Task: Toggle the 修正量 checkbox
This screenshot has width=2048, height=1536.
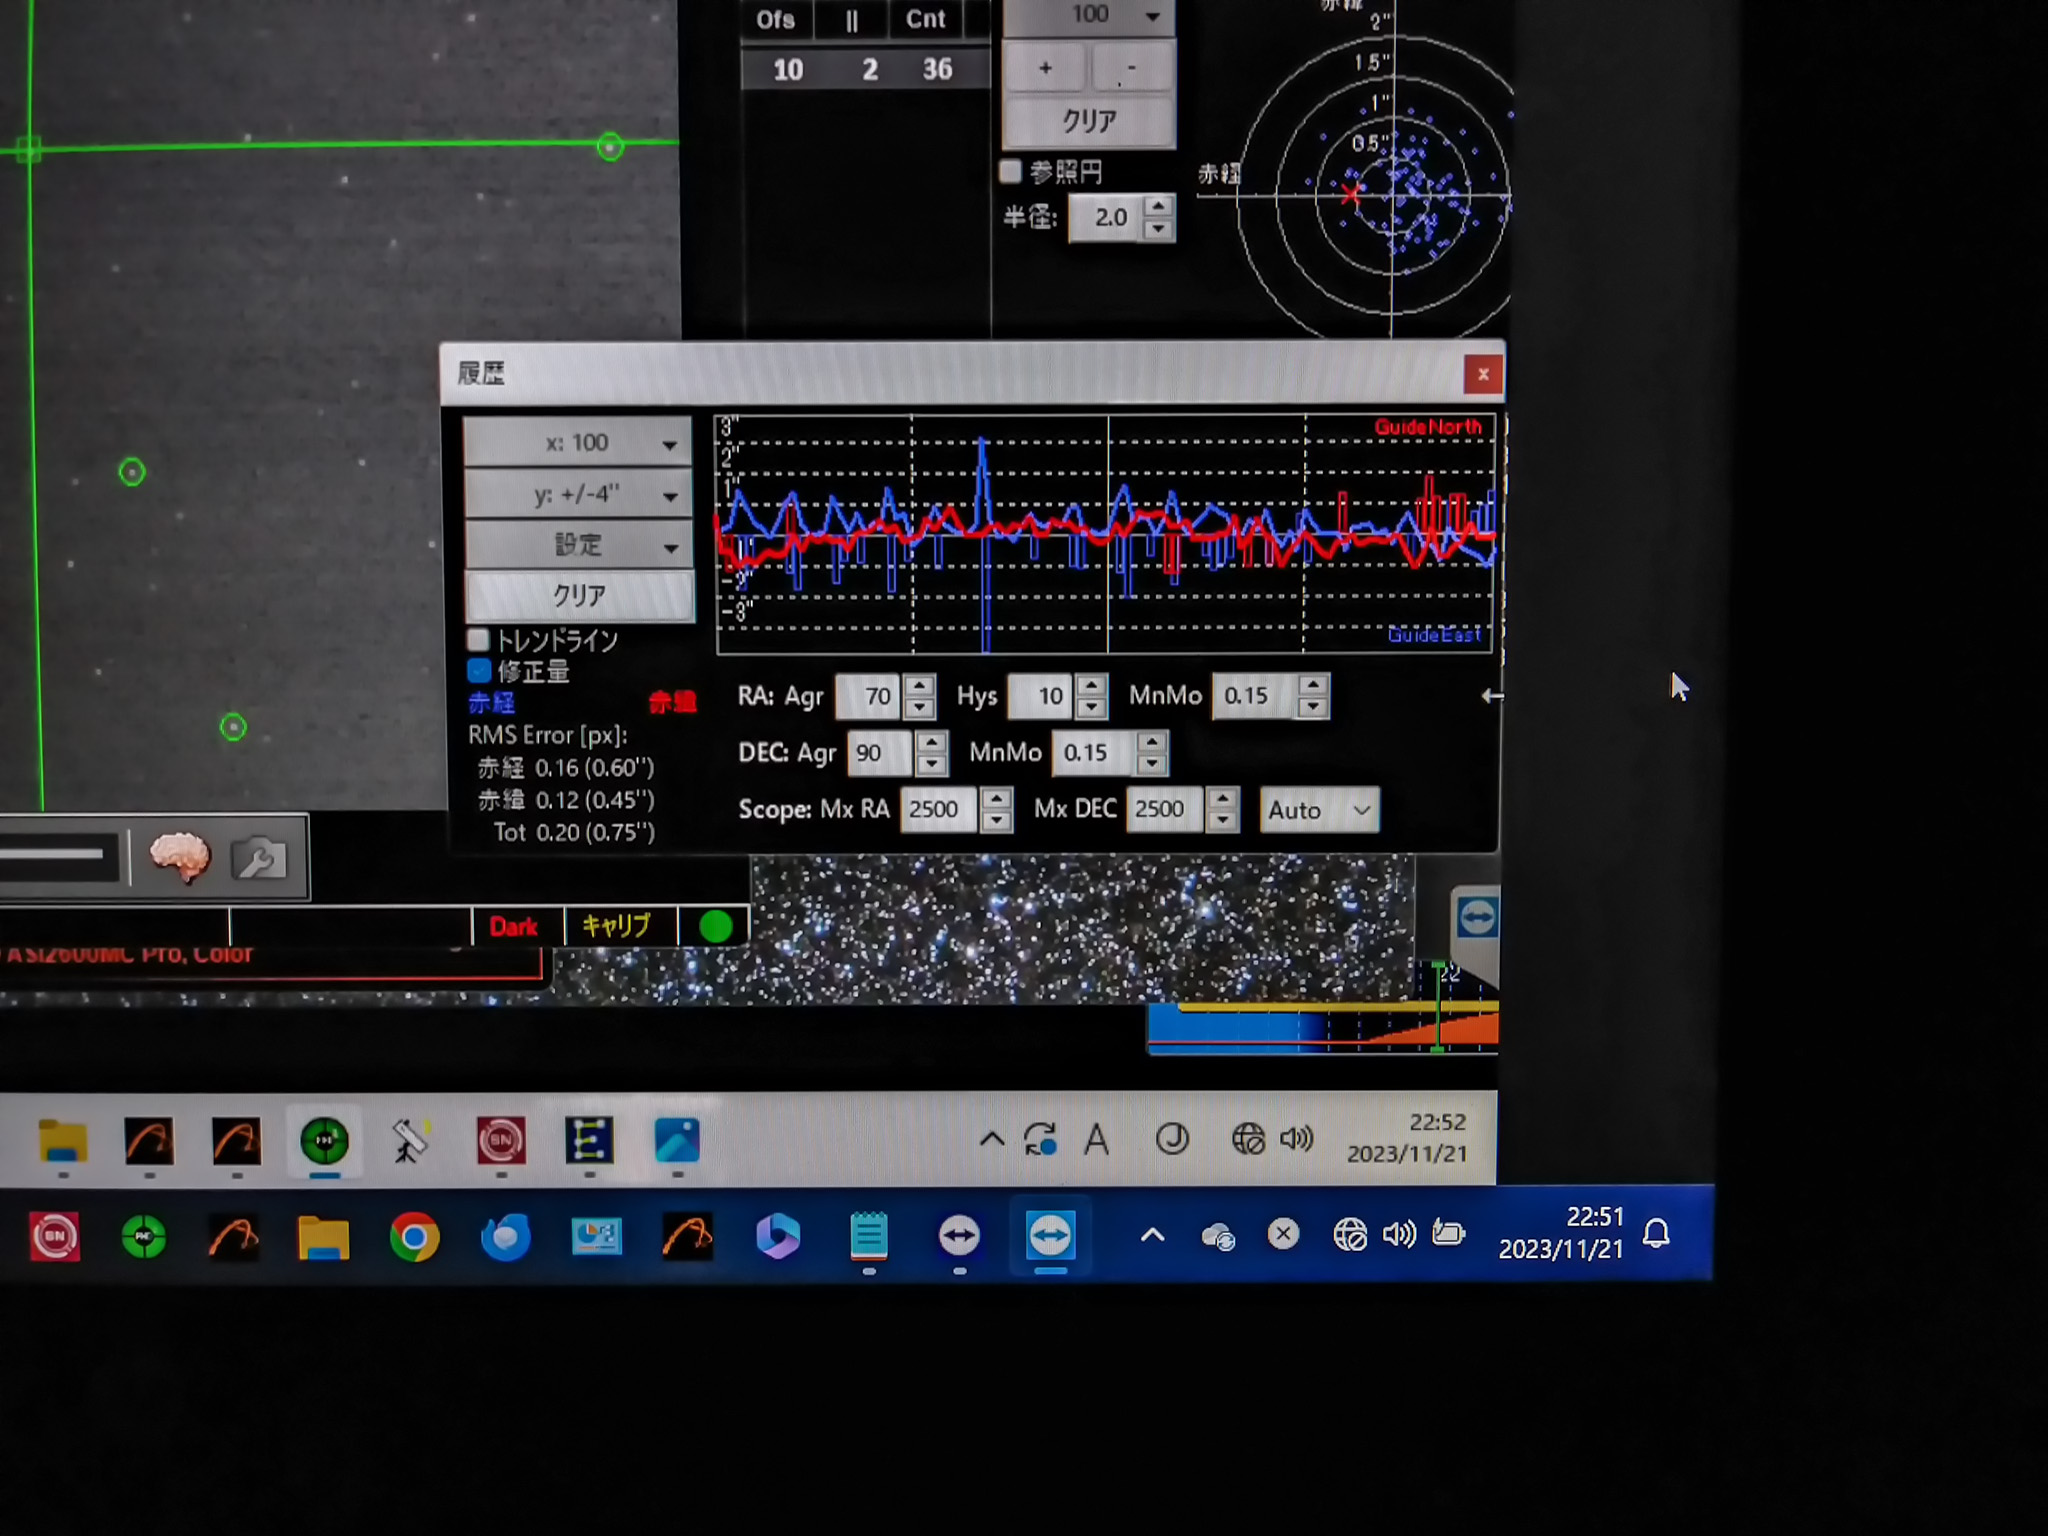Action: [479, 670]
